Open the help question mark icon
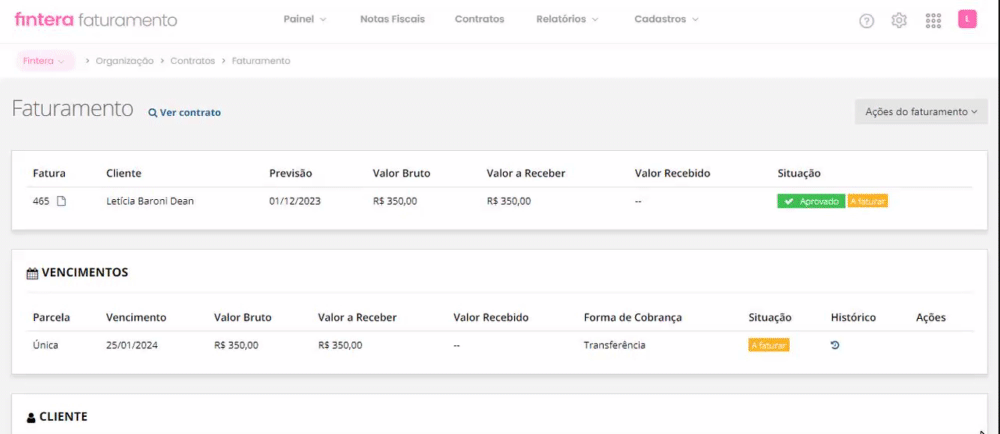Viewport: 1000px width, 434px height. pyautogui.click(x=866, y=21)
